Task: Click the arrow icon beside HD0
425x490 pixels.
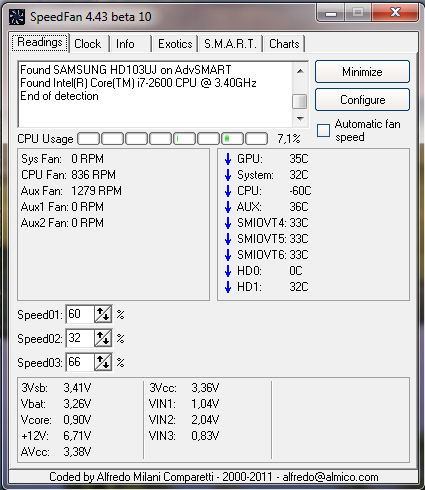Action: [228, 271]
